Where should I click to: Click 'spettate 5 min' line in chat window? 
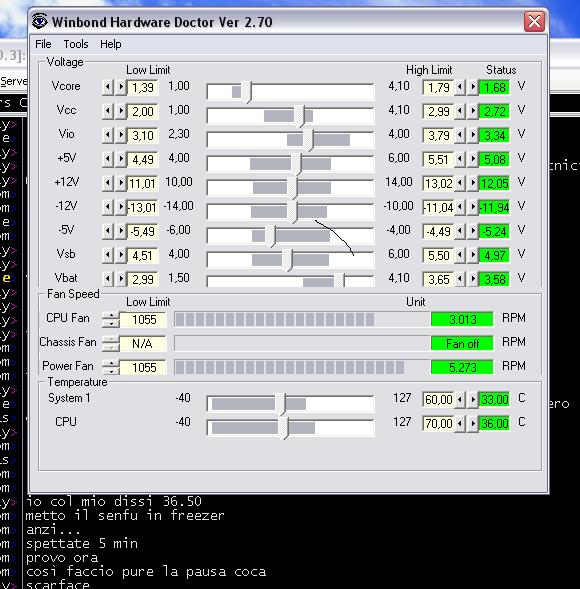pyautogui.click(x=82, y=544)
